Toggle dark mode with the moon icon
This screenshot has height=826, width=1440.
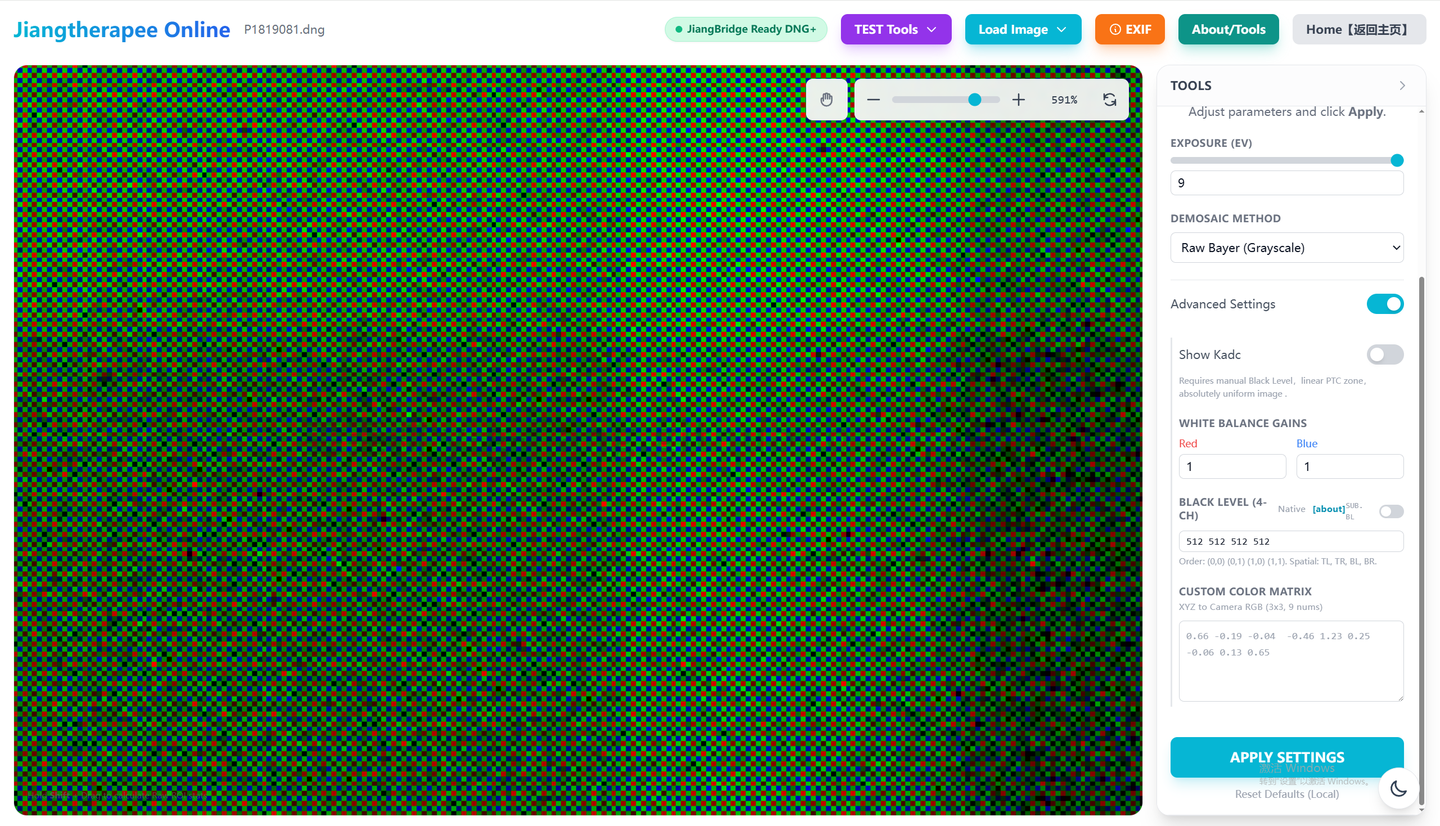click(1397, 788)
